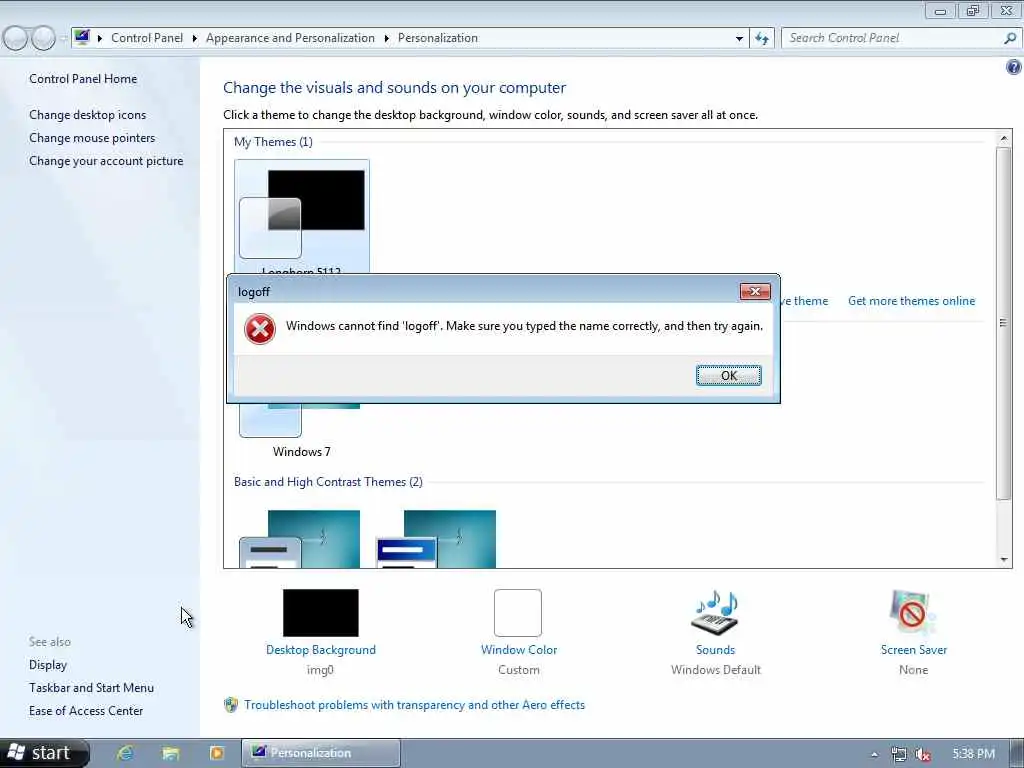Click the muted volume tray icon
This screenshot has height=768, width=1024.
point(923,754)
